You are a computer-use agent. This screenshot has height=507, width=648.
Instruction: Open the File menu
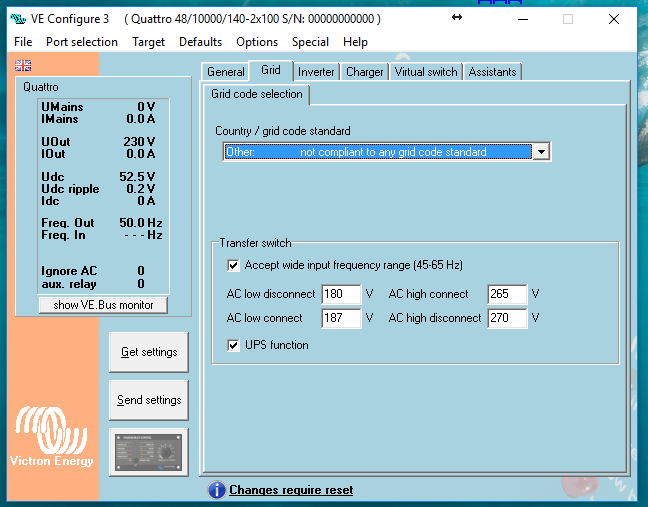click(23, 42)
